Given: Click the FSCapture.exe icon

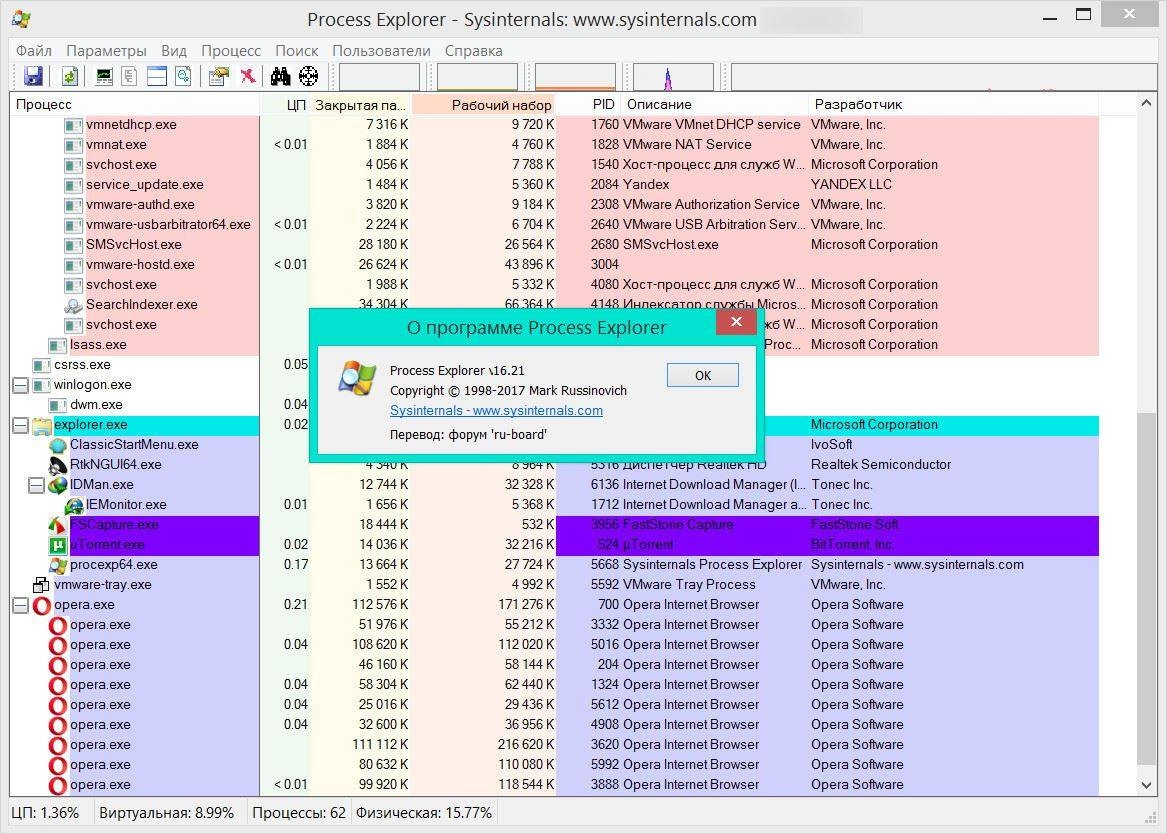Looking at the screenshot, I should point(57,525).
